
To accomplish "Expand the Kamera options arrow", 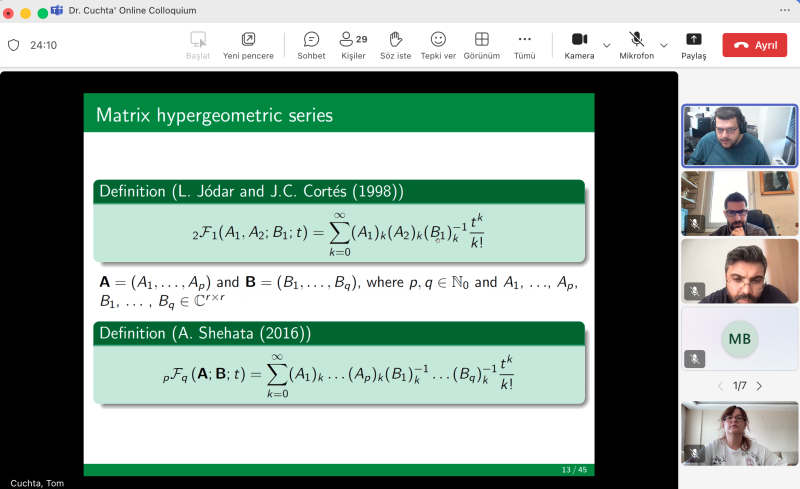I will coord(606,45).
